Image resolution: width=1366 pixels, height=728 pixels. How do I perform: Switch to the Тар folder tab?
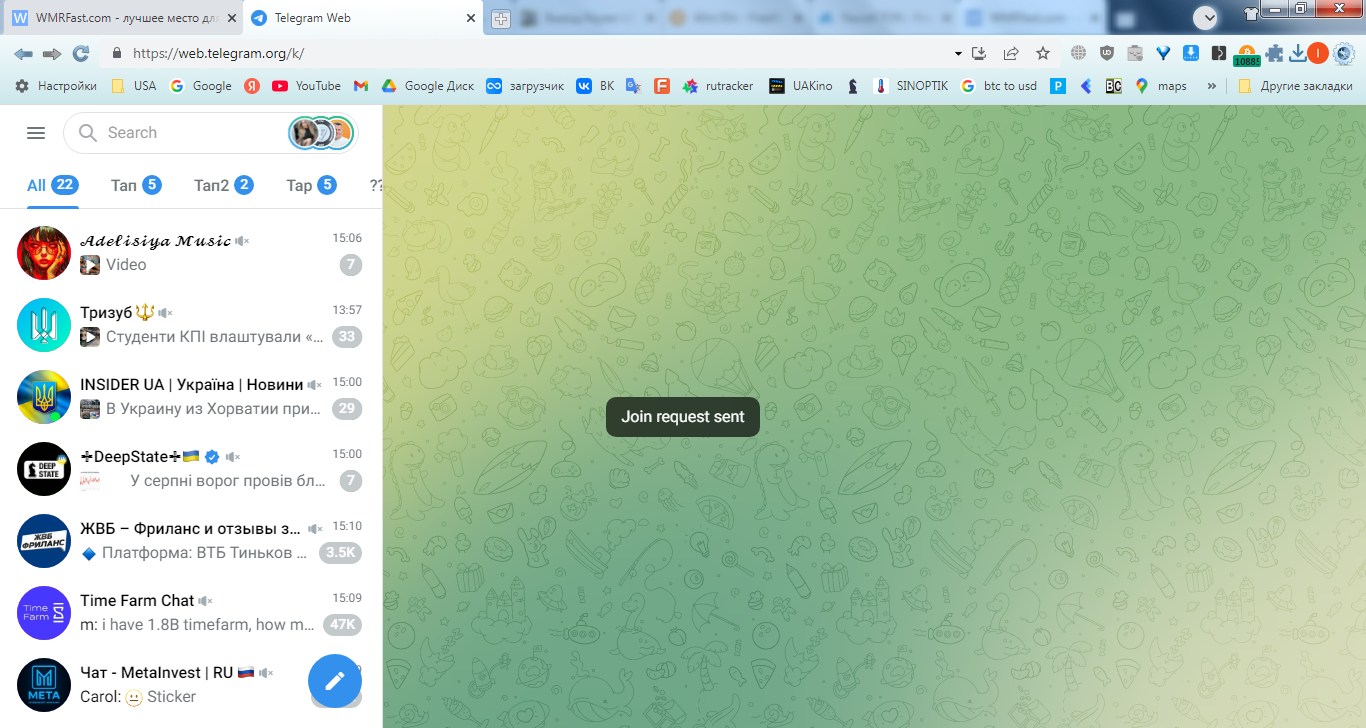tap(311, 185)
